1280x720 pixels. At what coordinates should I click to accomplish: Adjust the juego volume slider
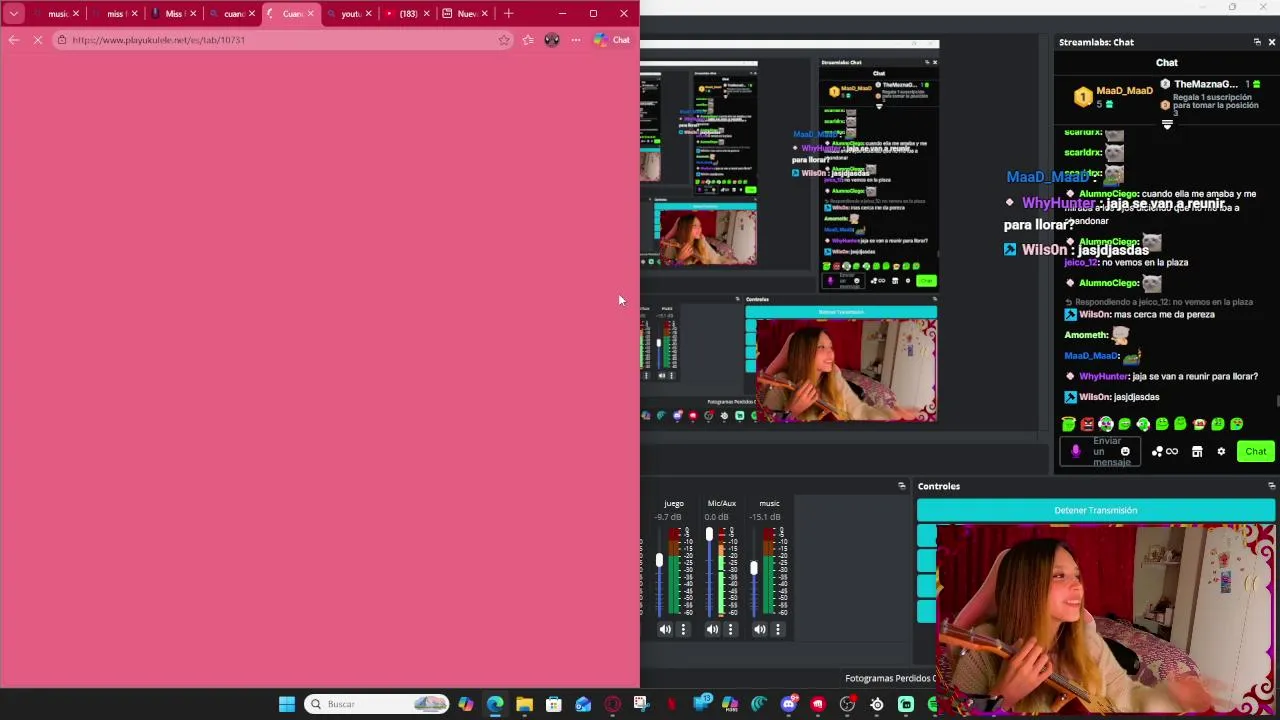659,560
